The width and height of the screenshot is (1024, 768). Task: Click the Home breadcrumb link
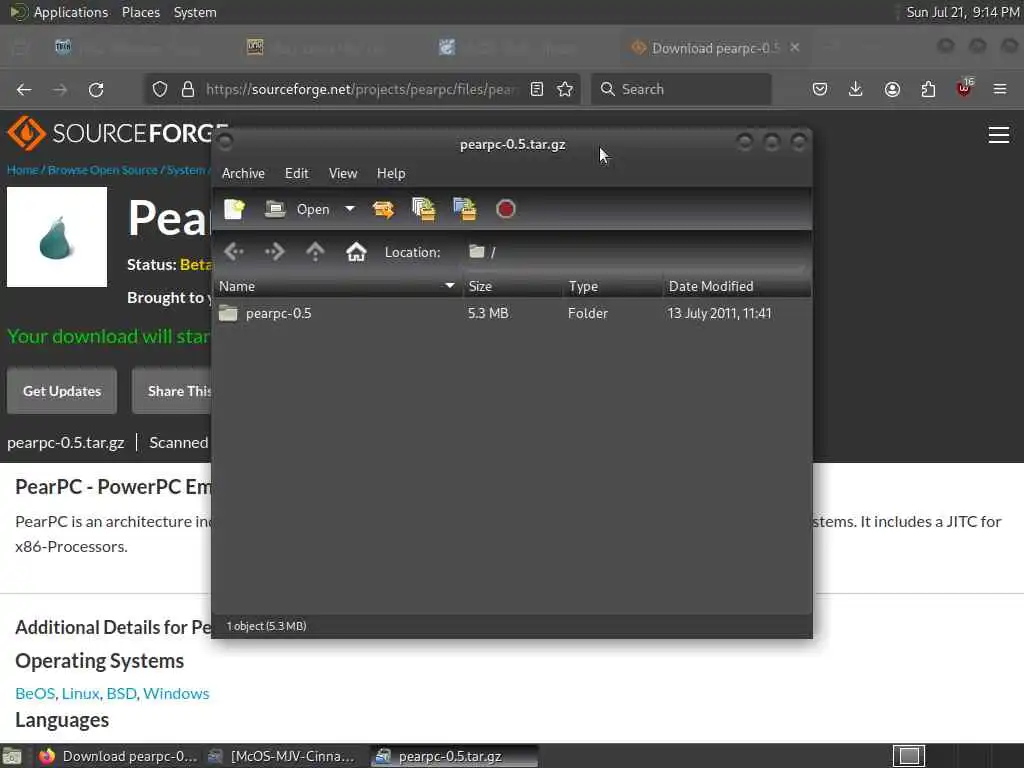[22, 170]
